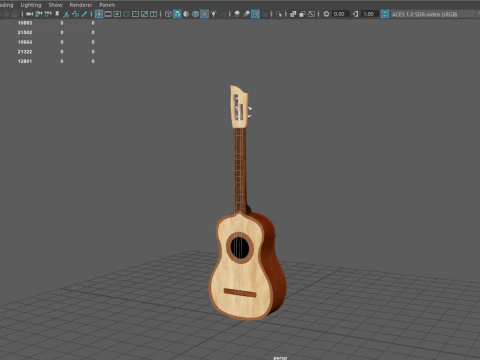
Task: Toggle 2D Pan/Zoom icon
Action: pos(76,14)
